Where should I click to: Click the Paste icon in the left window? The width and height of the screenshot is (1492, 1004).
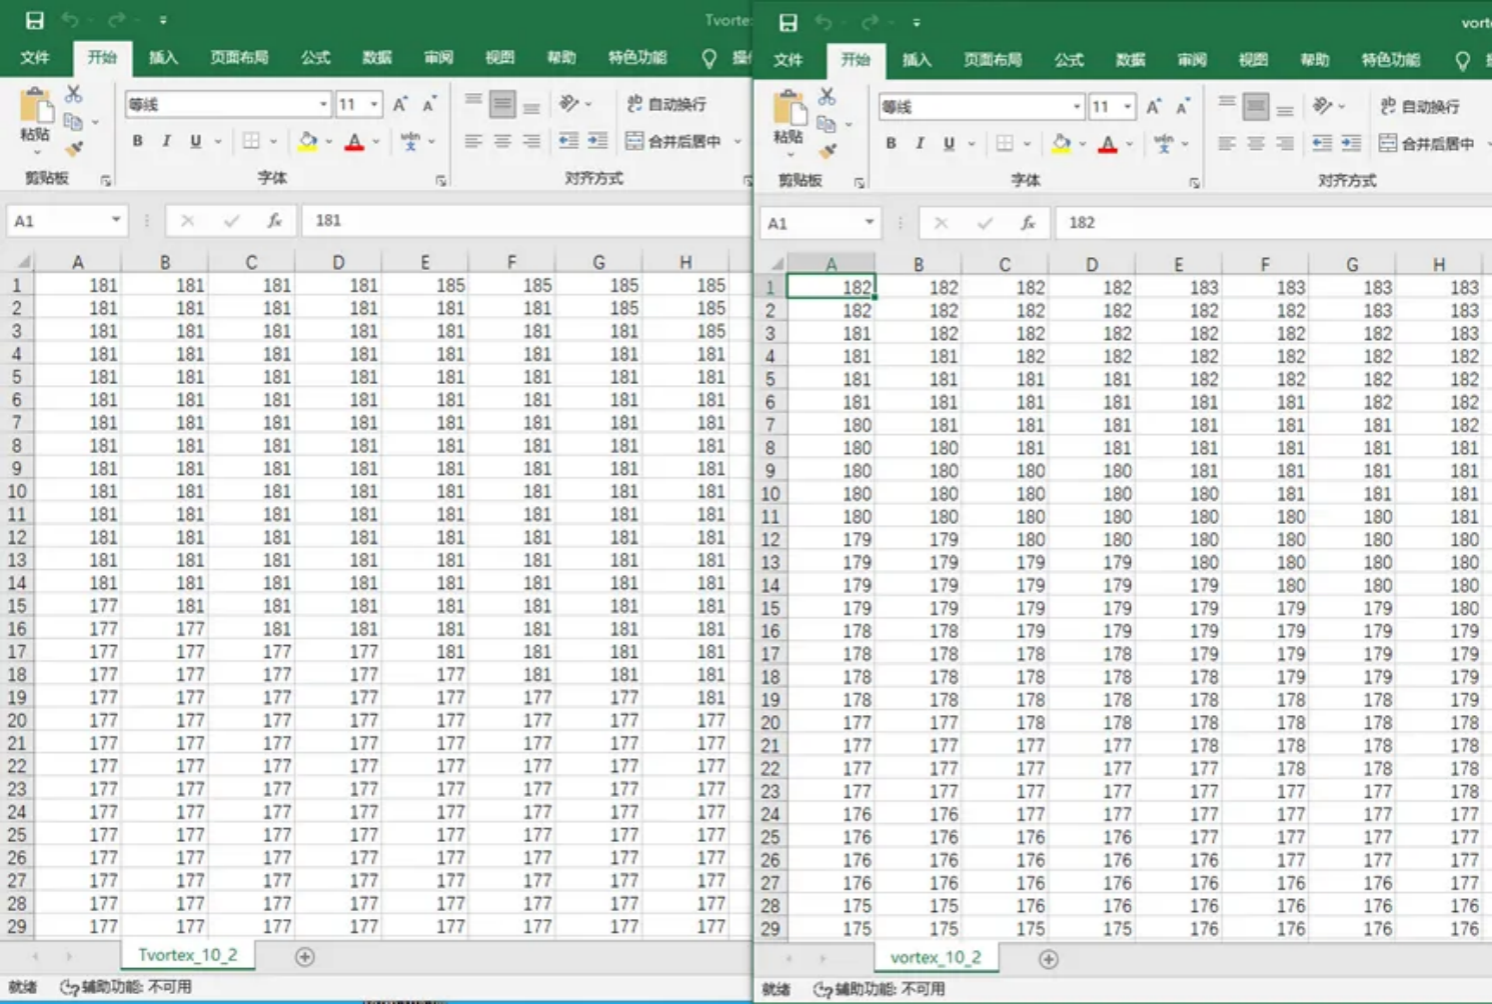tap(35, 107)
